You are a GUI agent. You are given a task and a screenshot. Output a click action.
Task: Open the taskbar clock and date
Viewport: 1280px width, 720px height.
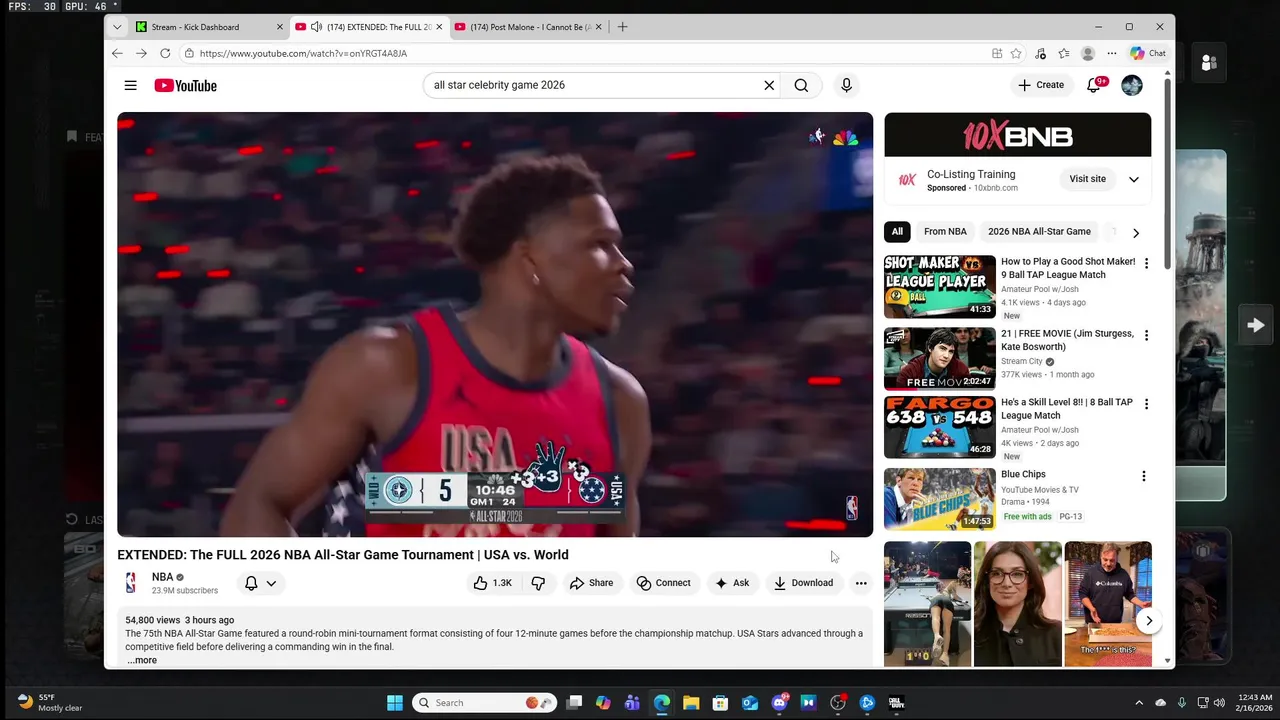click(1252, 703)
